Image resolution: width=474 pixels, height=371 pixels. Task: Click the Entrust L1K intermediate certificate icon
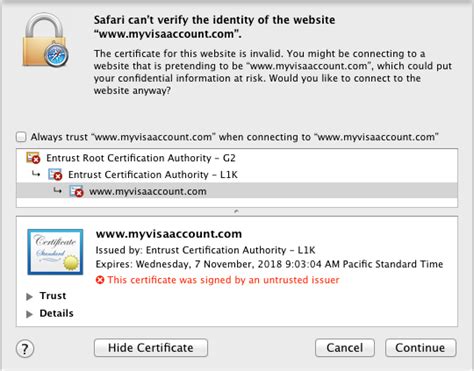(x=55, y=174)
